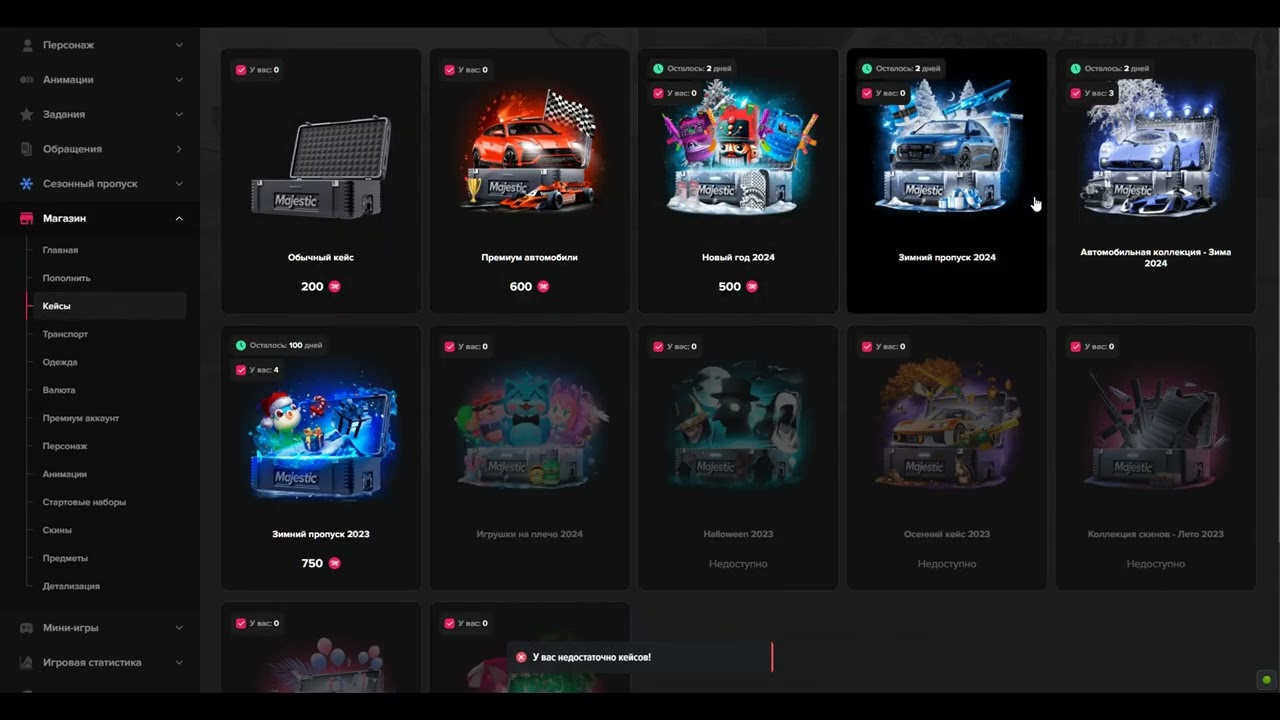The width and height of the screenshot is (1280, 720).
Task: Toggle the owned checkbox on Премиум автомобили
Action: [449, 70]
